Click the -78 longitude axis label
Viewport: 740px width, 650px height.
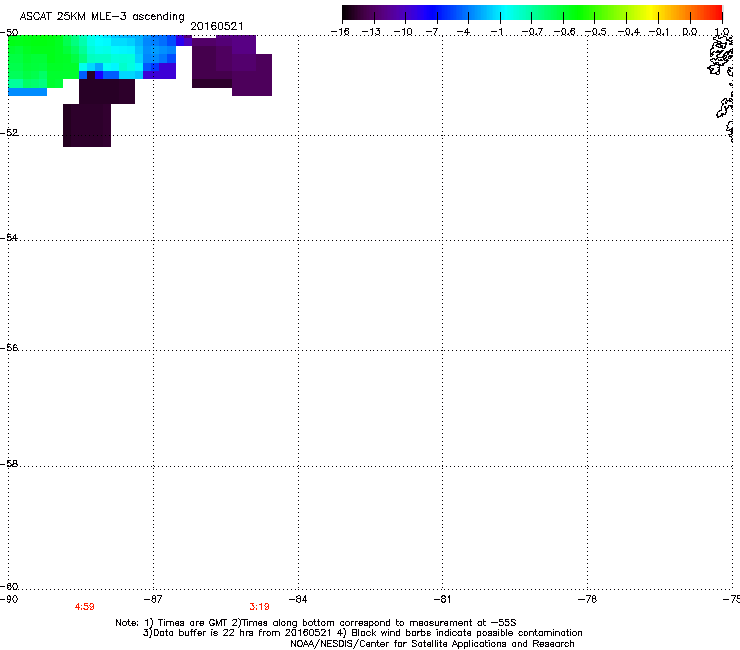[587, 599]
